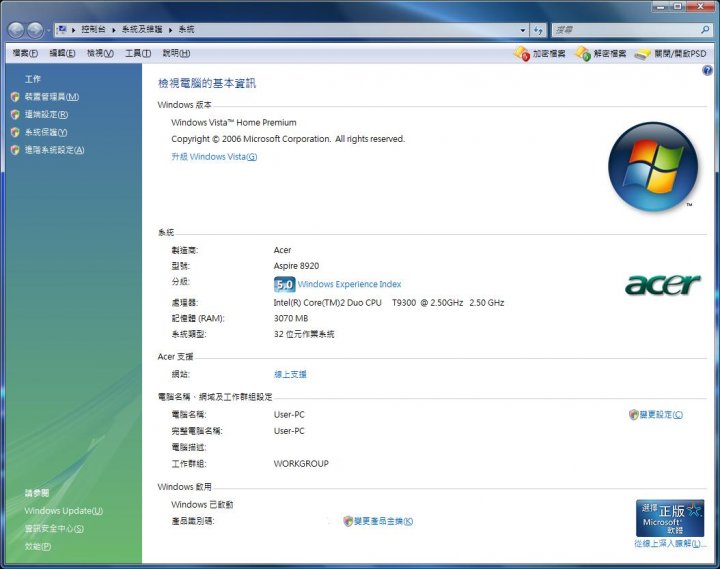Open the 編輯(E) menu
Viewport: 720px width, 569px height.
(62, 53)
